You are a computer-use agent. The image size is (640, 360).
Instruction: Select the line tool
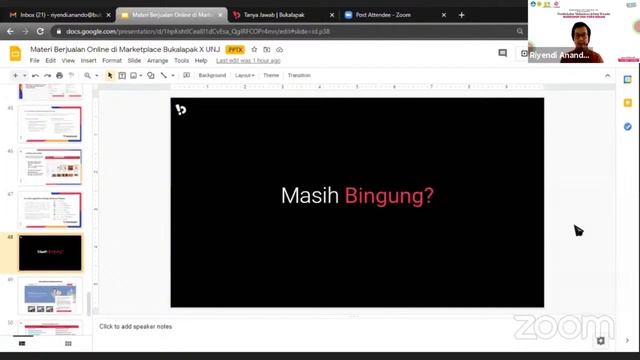(164, 76)
